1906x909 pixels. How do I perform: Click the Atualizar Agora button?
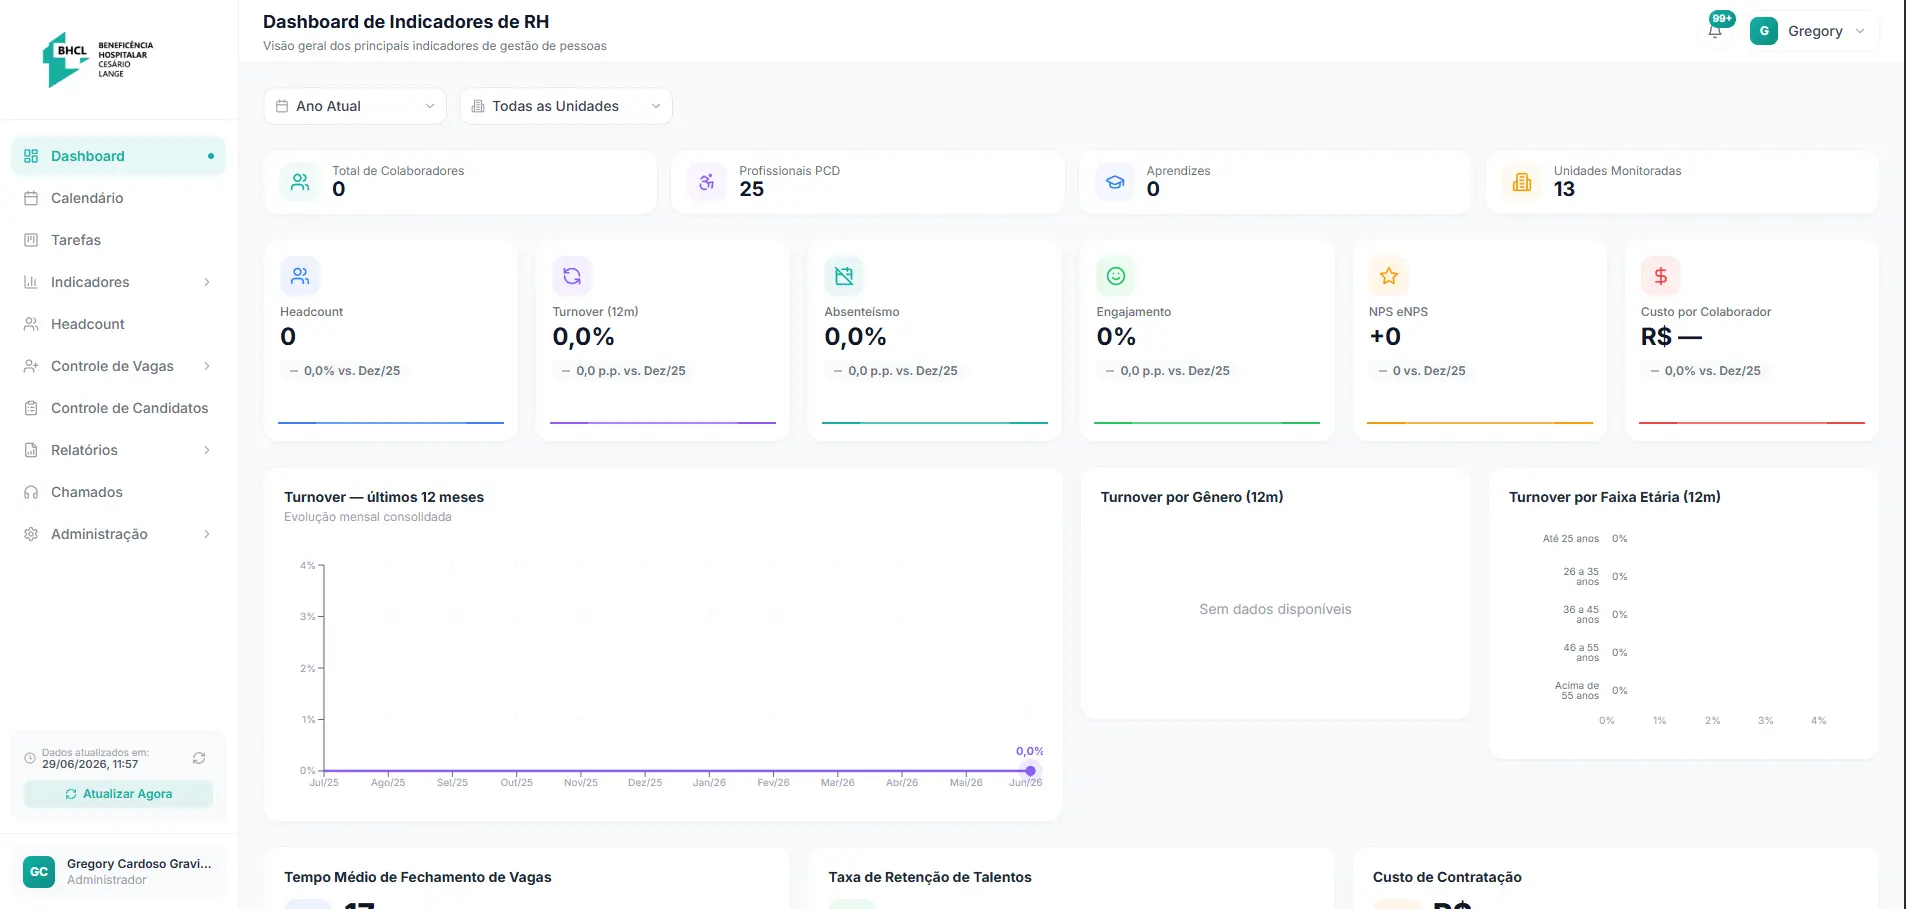point(119,794)
